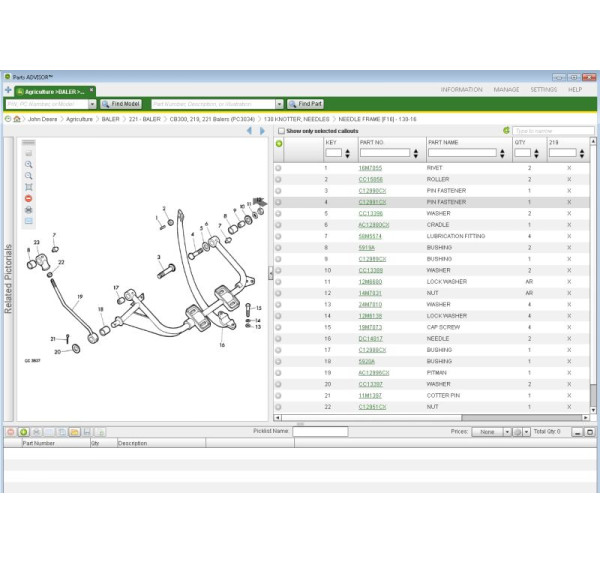The width and height of the screenshot is (600, 564).
Task: Expand the part number search dropdown
Action: pos(281,104)
